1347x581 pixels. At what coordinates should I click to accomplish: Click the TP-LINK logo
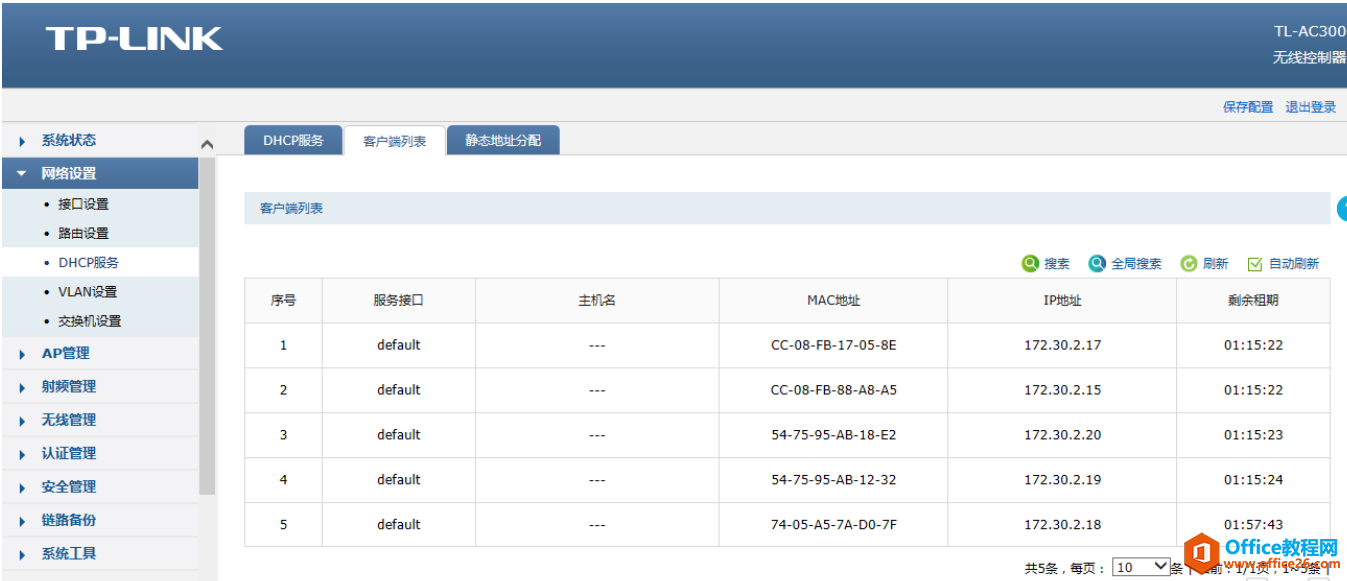(134, 39)
